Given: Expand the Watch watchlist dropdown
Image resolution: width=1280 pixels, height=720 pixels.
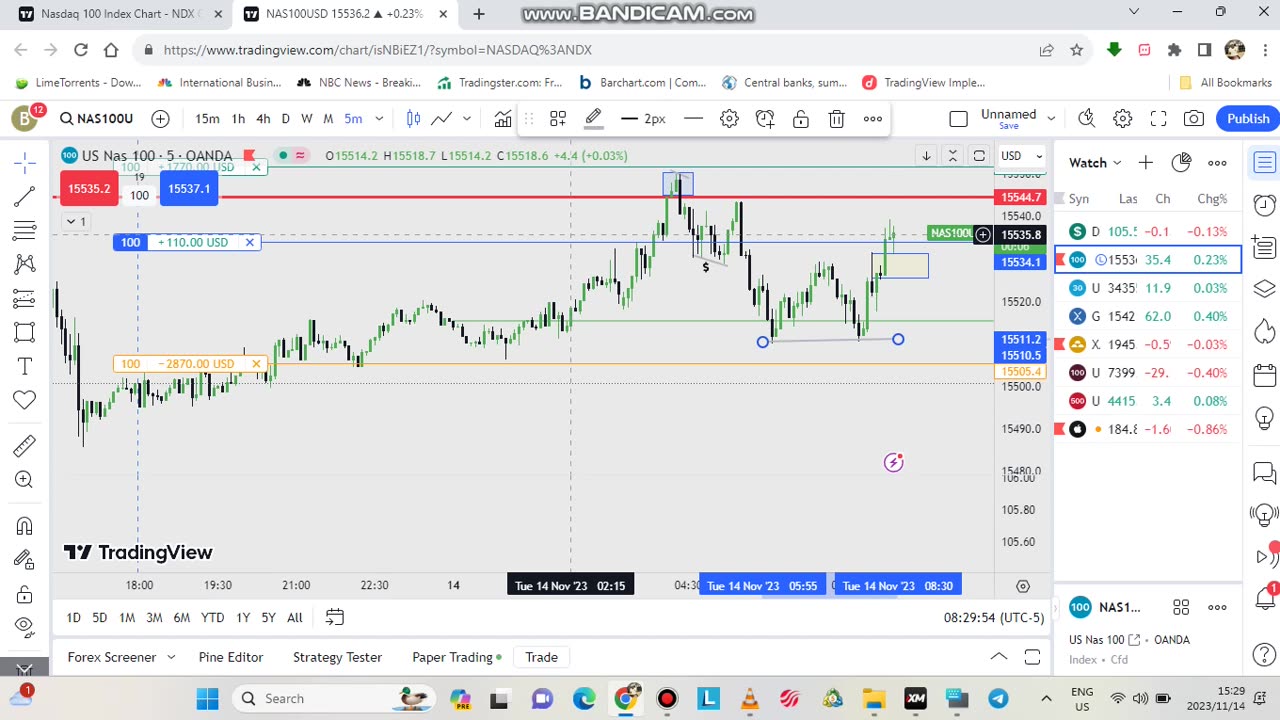Looking at the screenshot, I should point(1095,163).
